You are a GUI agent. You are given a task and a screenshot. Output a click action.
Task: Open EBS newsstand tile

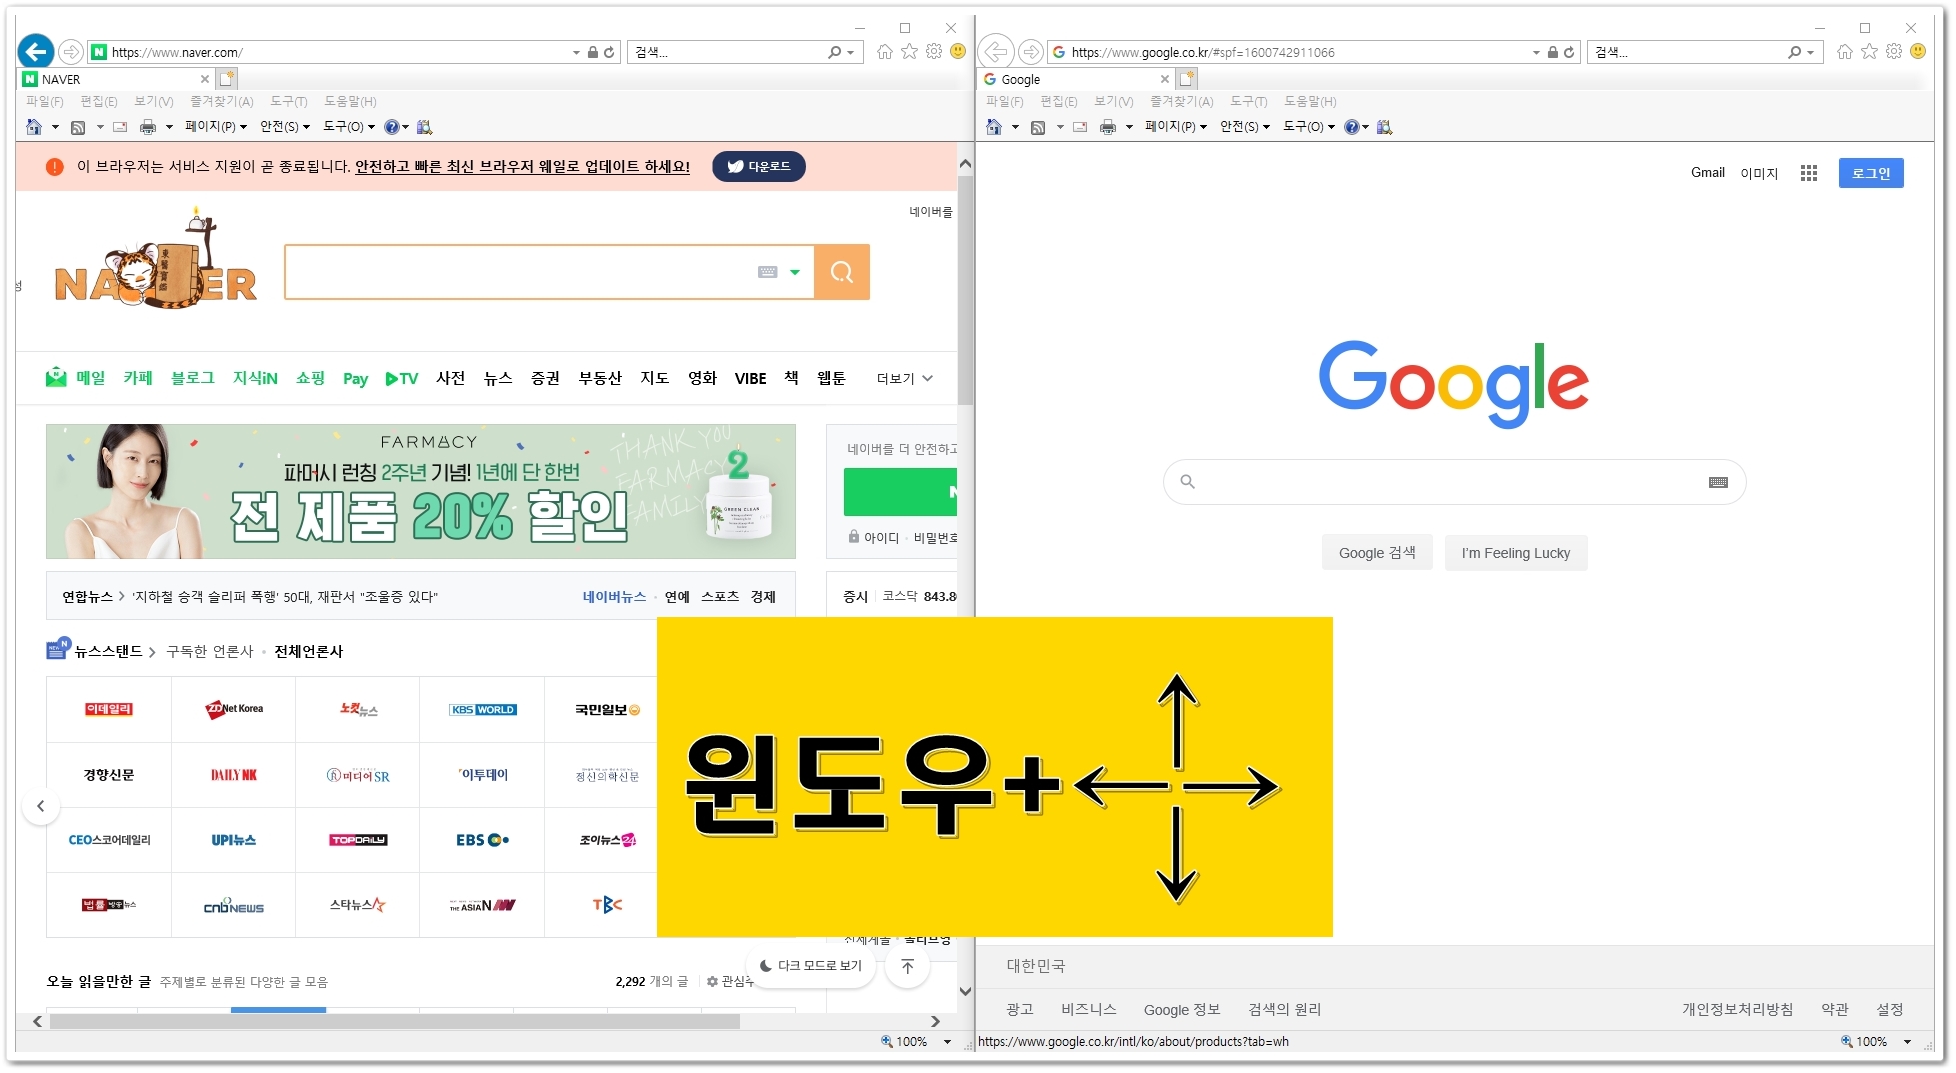(x=483, y=840)
